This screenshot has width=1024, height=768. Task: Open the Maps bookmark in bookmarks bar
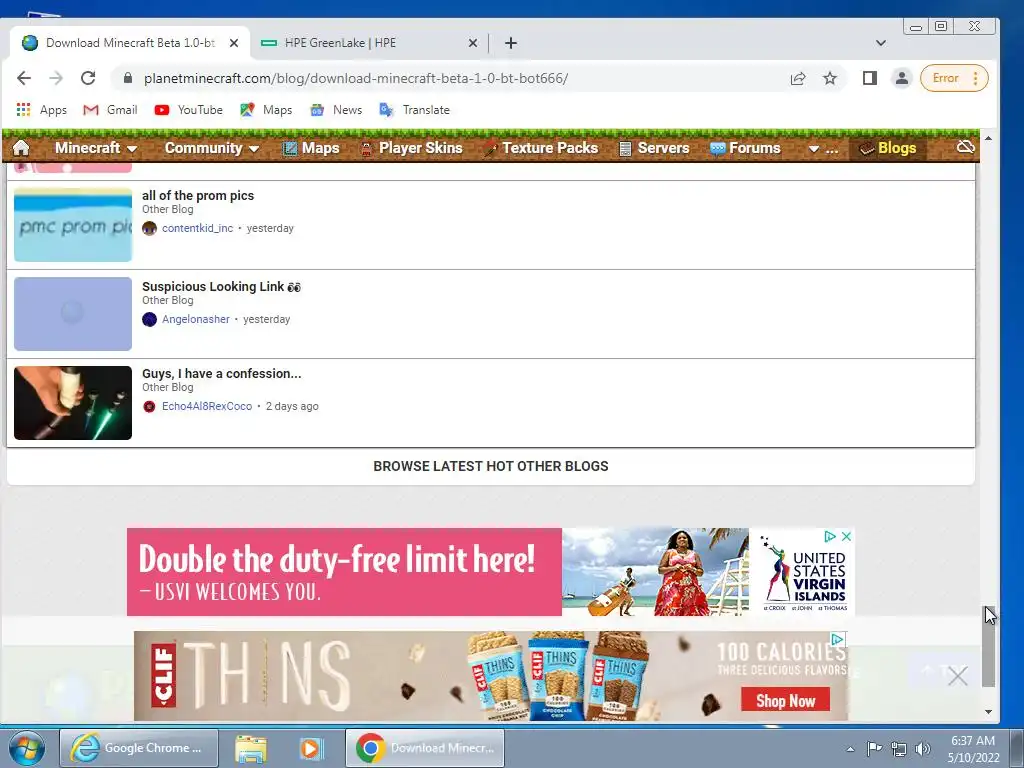point(266,110)
